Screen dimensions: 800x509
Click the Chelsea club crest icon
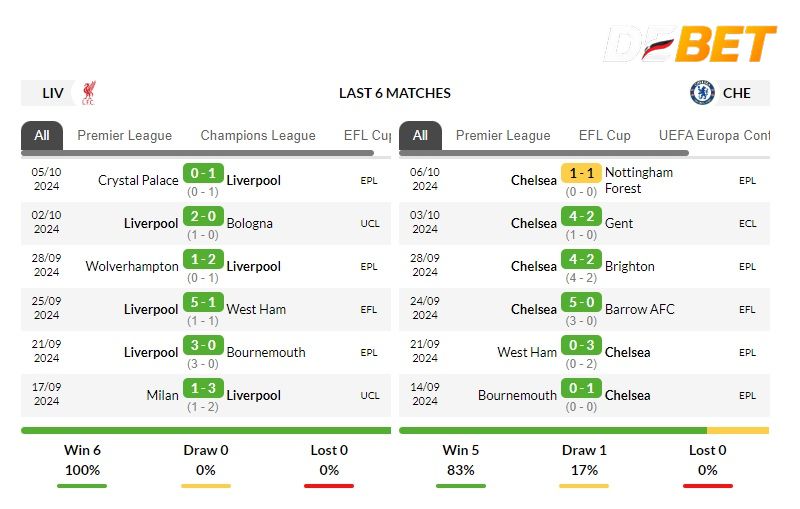click(x=702, y=93)
